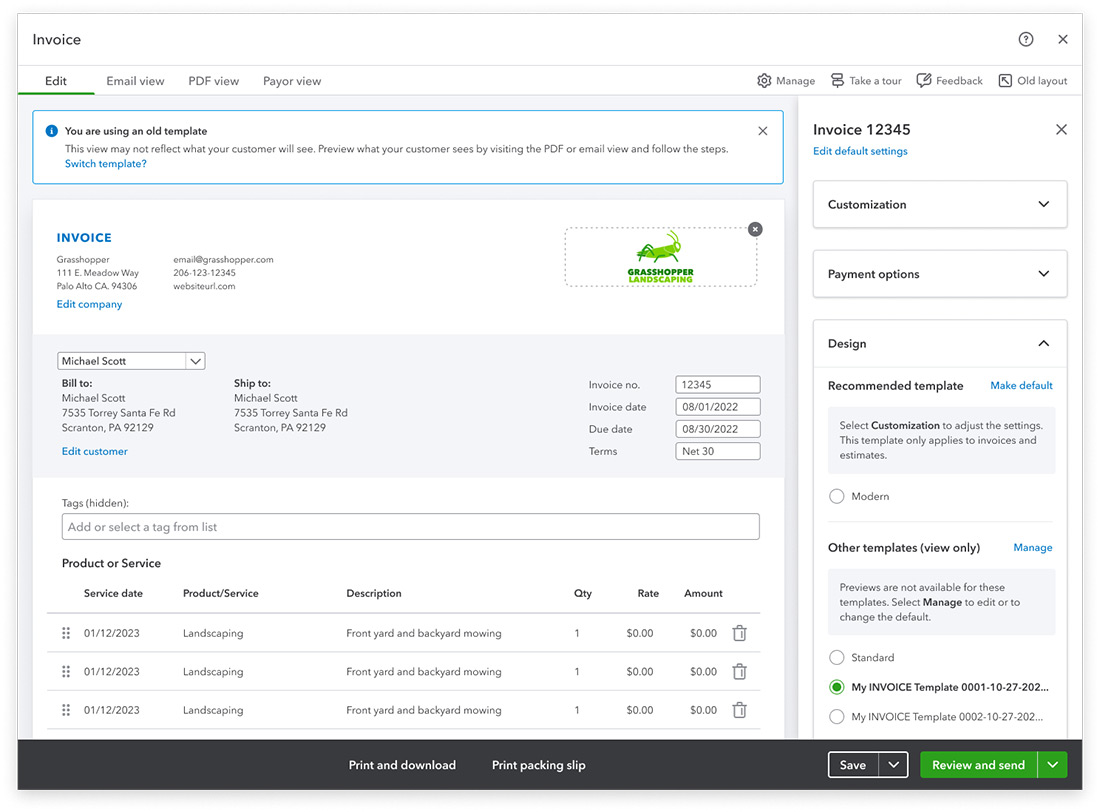
Task: Click the Amount column header
Action: click(x=703, y=593)
